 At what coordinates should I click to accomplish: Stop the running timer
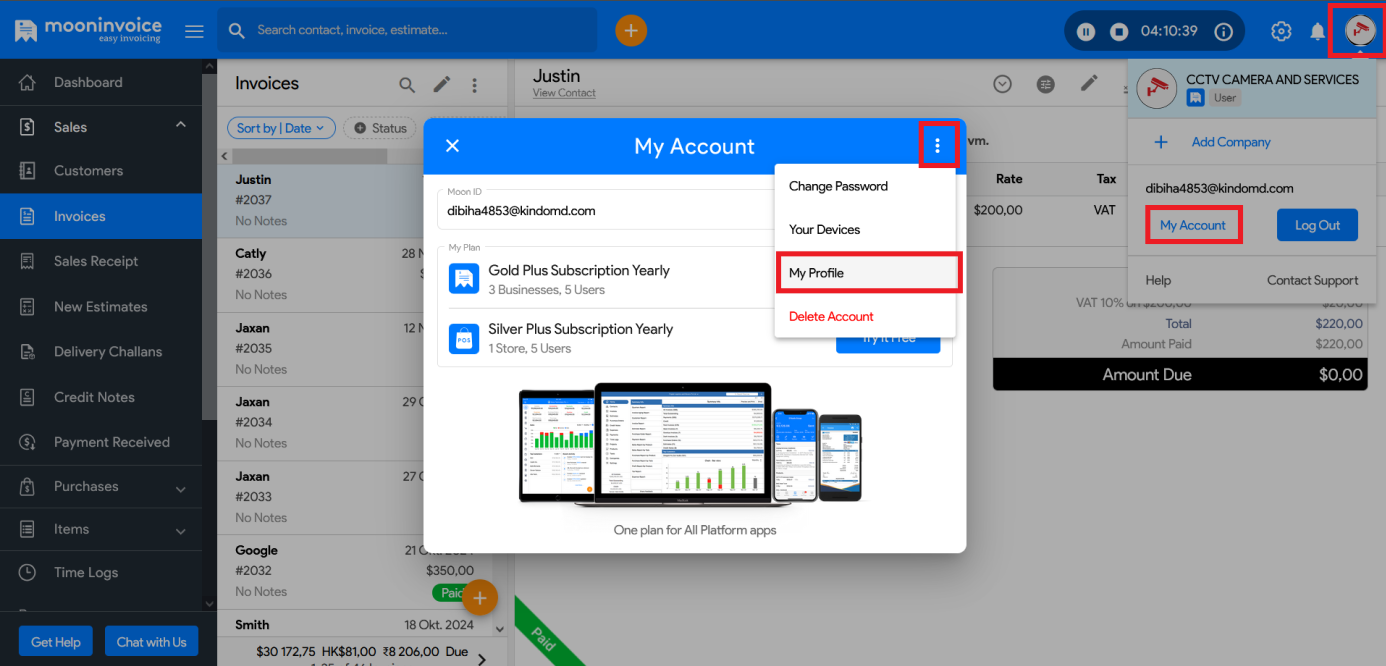click(x=1119, y=31)
